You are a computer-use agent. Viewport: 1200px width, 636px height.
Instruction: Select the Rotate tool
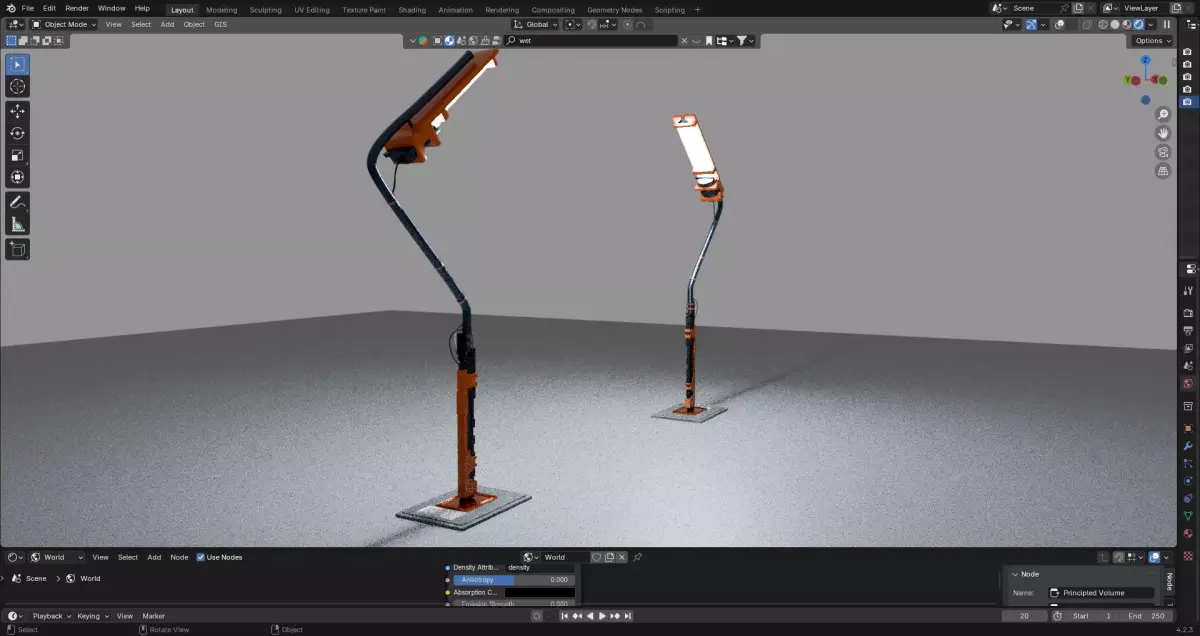pos(16,132)
